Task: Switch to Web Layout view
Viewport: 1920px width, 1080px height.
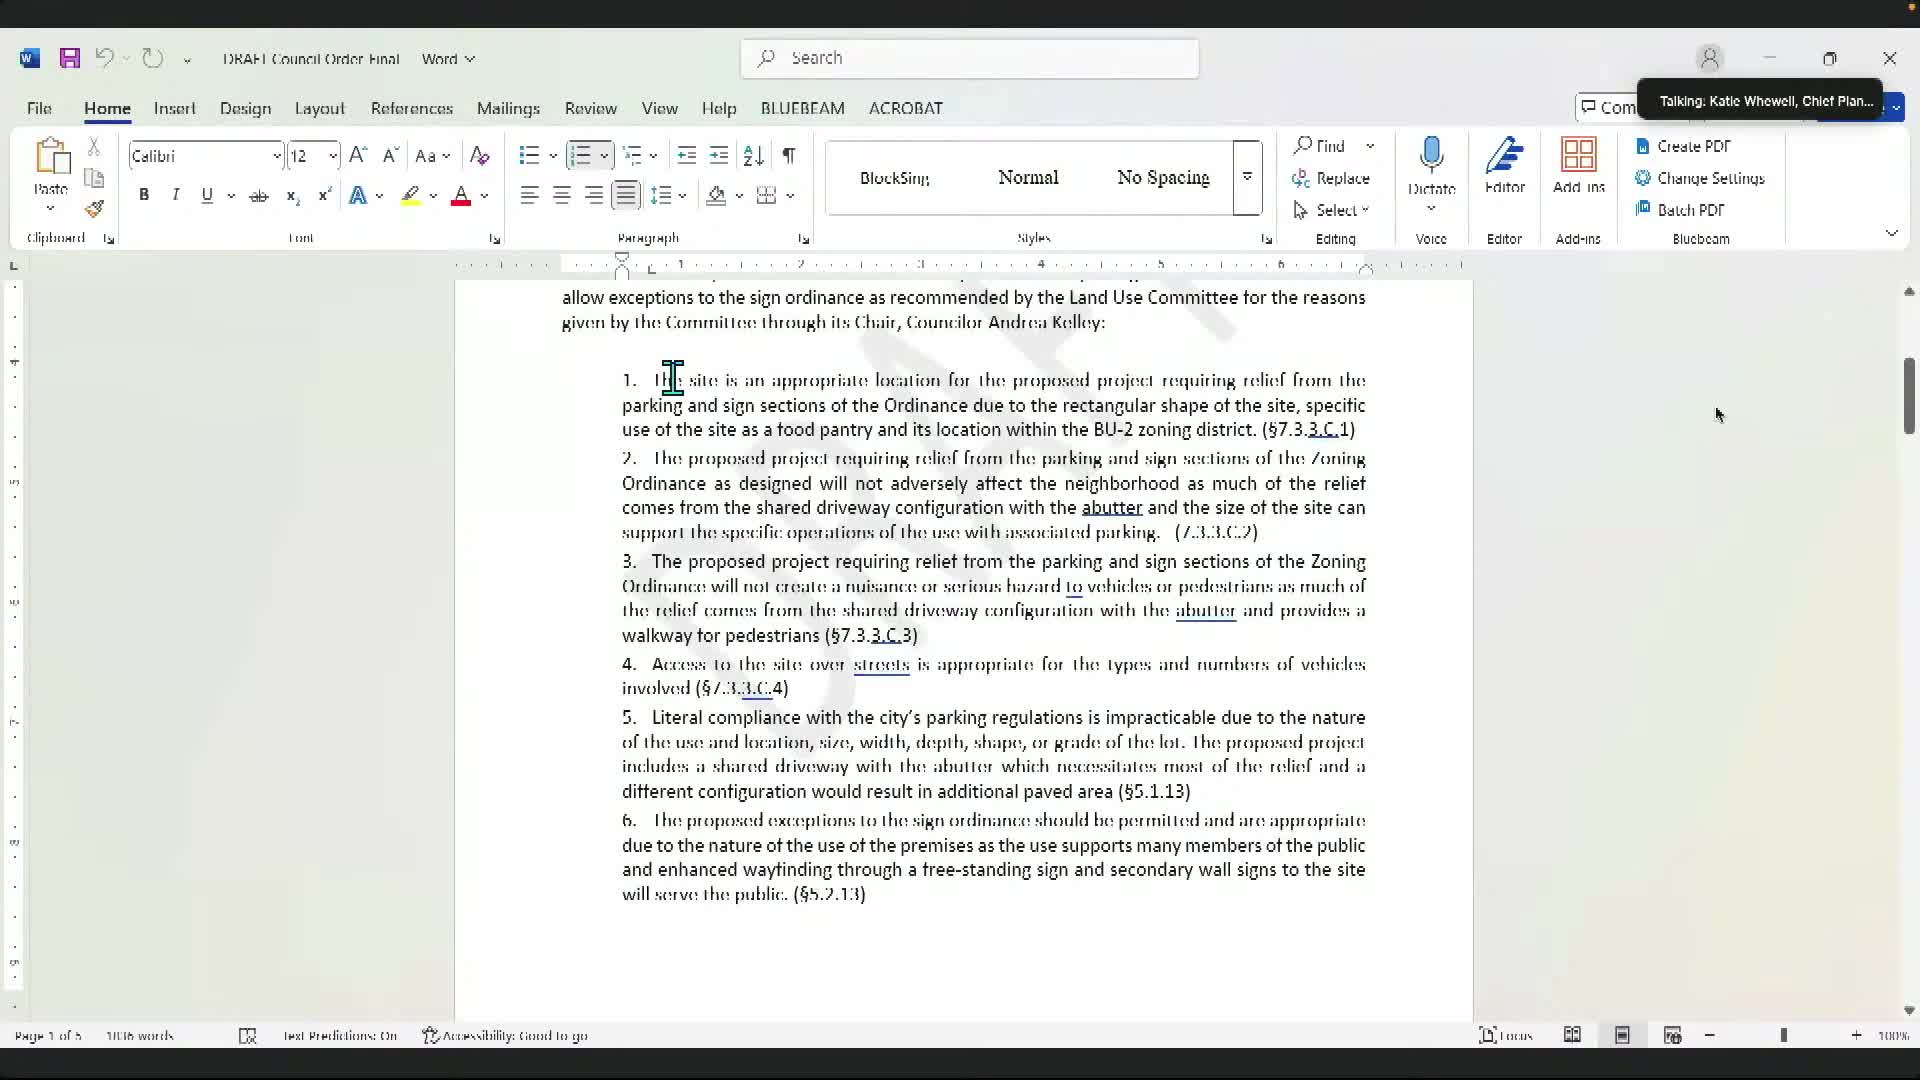Action: click(x=1672, y=1035)
